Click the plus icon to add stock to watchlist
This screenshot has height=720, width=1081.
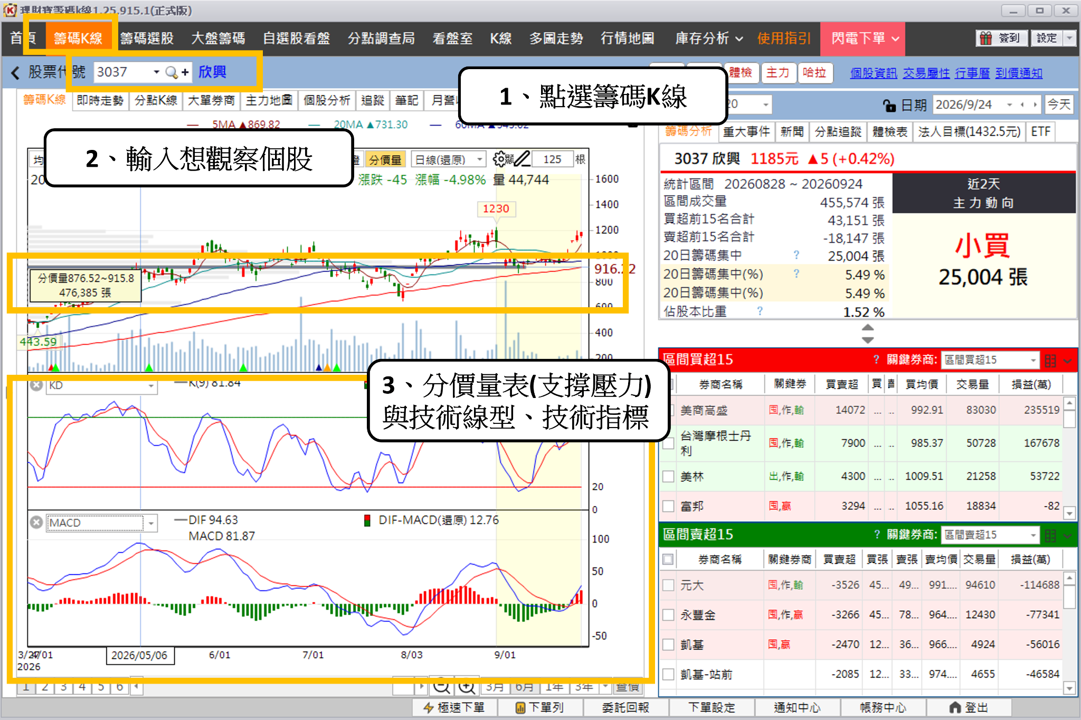[x=185, y=72]
